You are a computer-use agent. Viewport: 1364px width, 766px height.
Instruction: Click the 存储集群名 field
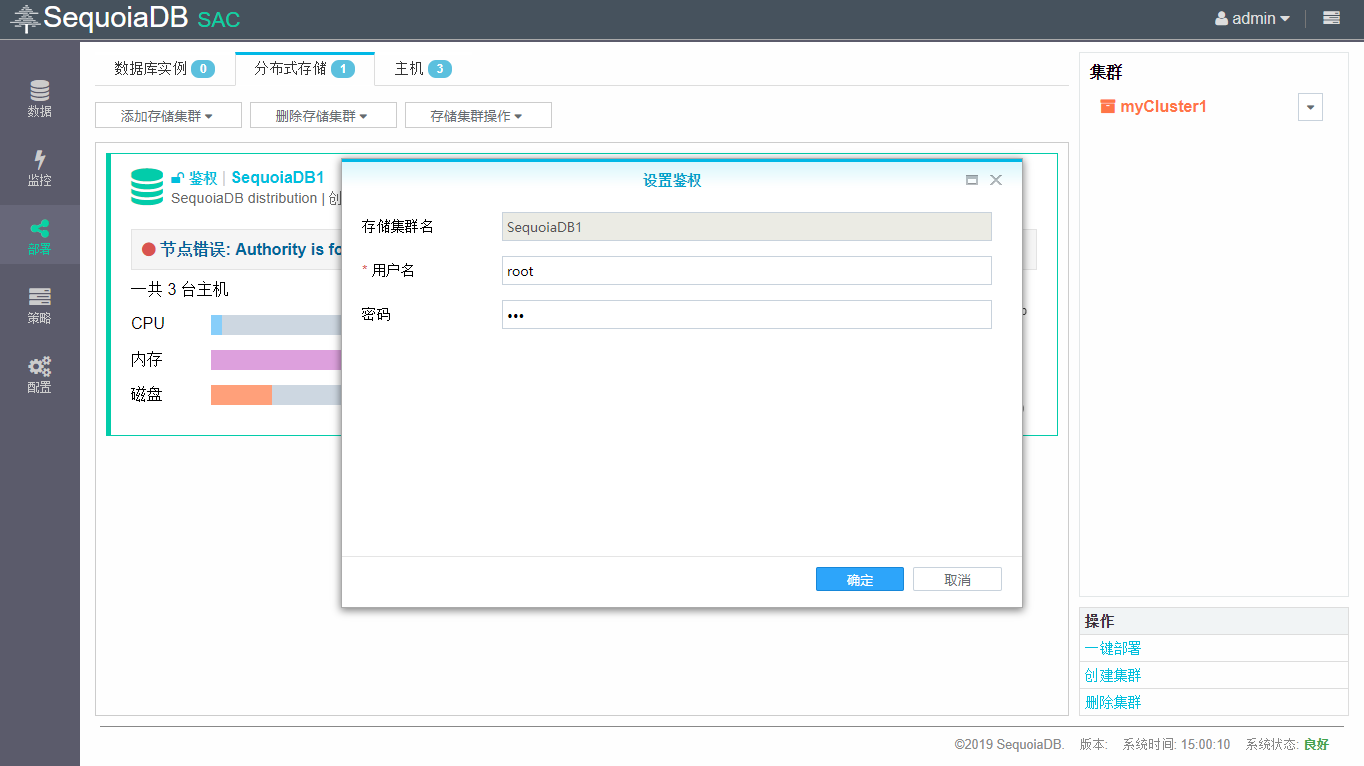747,227
